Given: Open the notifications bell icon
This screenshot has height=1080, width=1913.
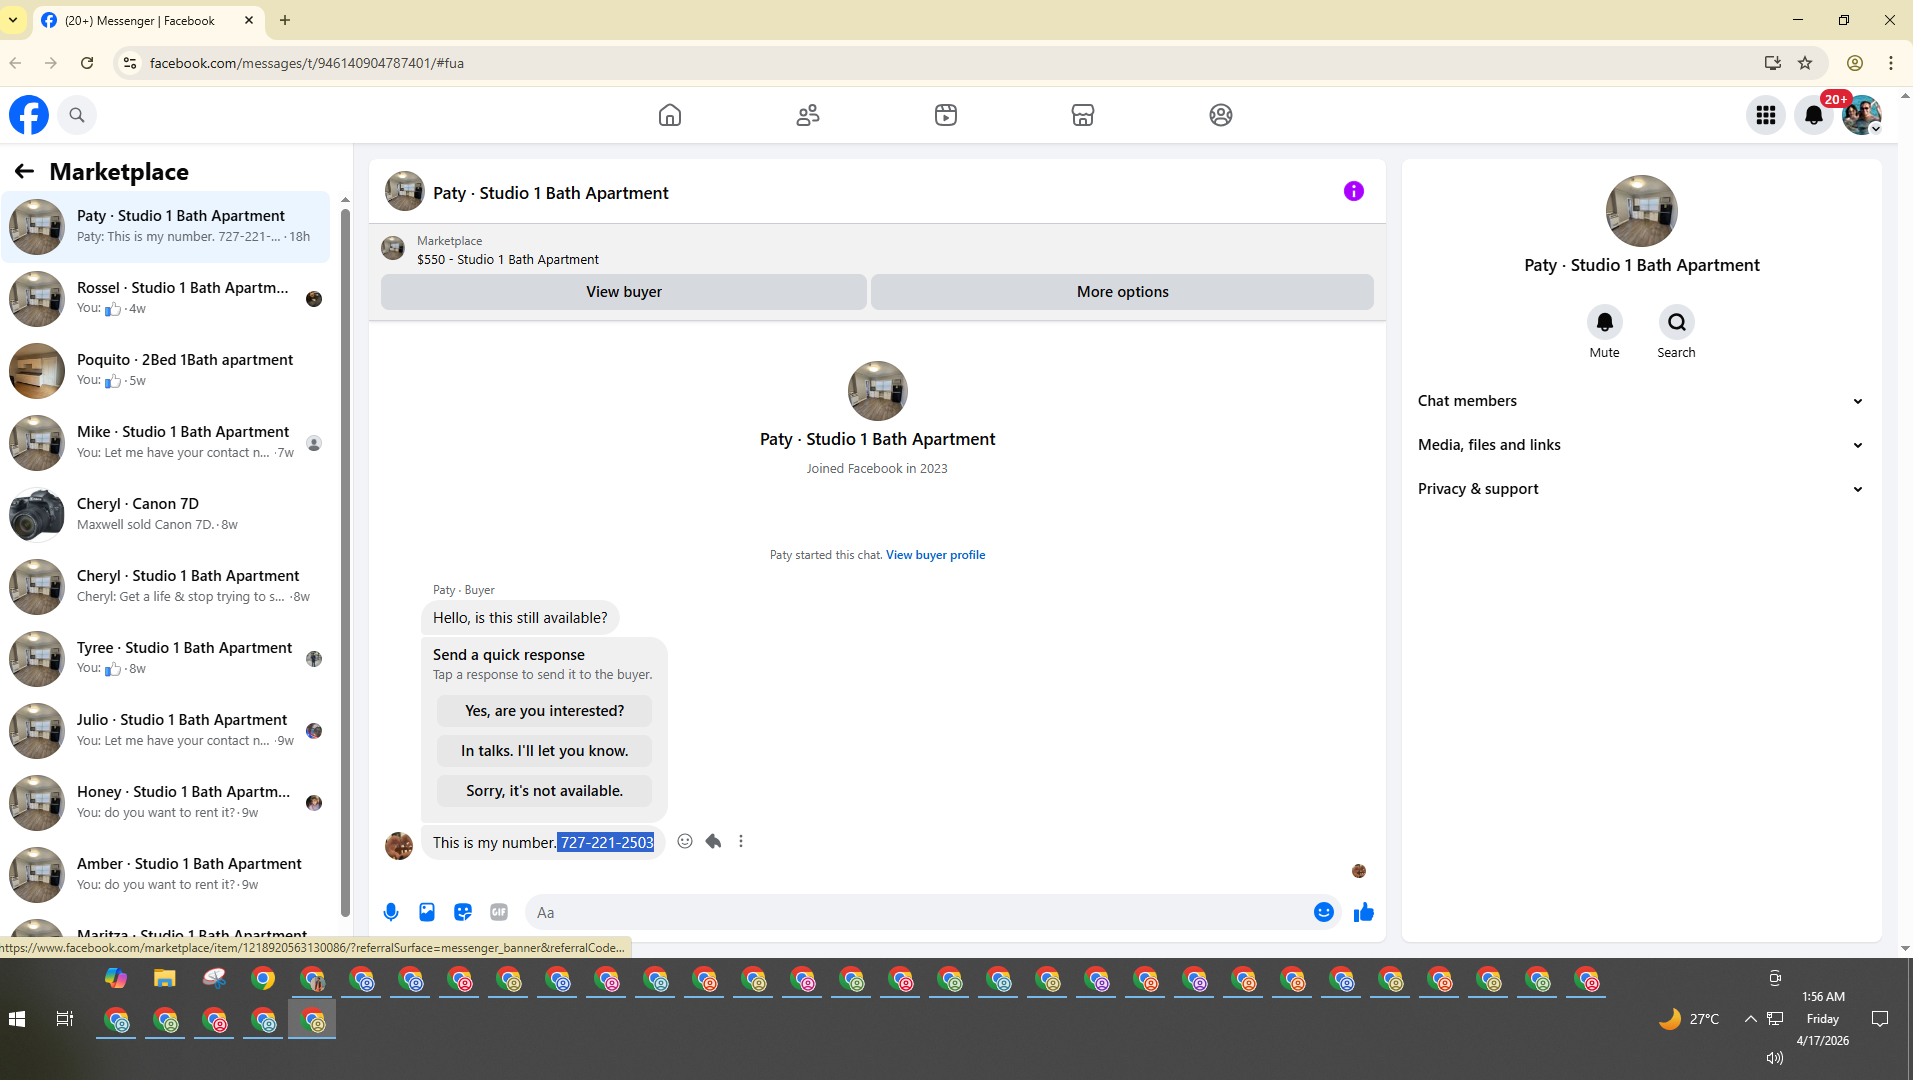Looking at the screenshot, I should (1814, 115).
